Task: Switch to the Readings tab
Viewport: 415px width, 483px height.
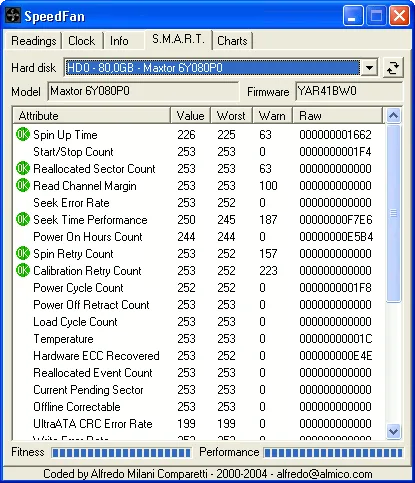Action: point(33,41)
